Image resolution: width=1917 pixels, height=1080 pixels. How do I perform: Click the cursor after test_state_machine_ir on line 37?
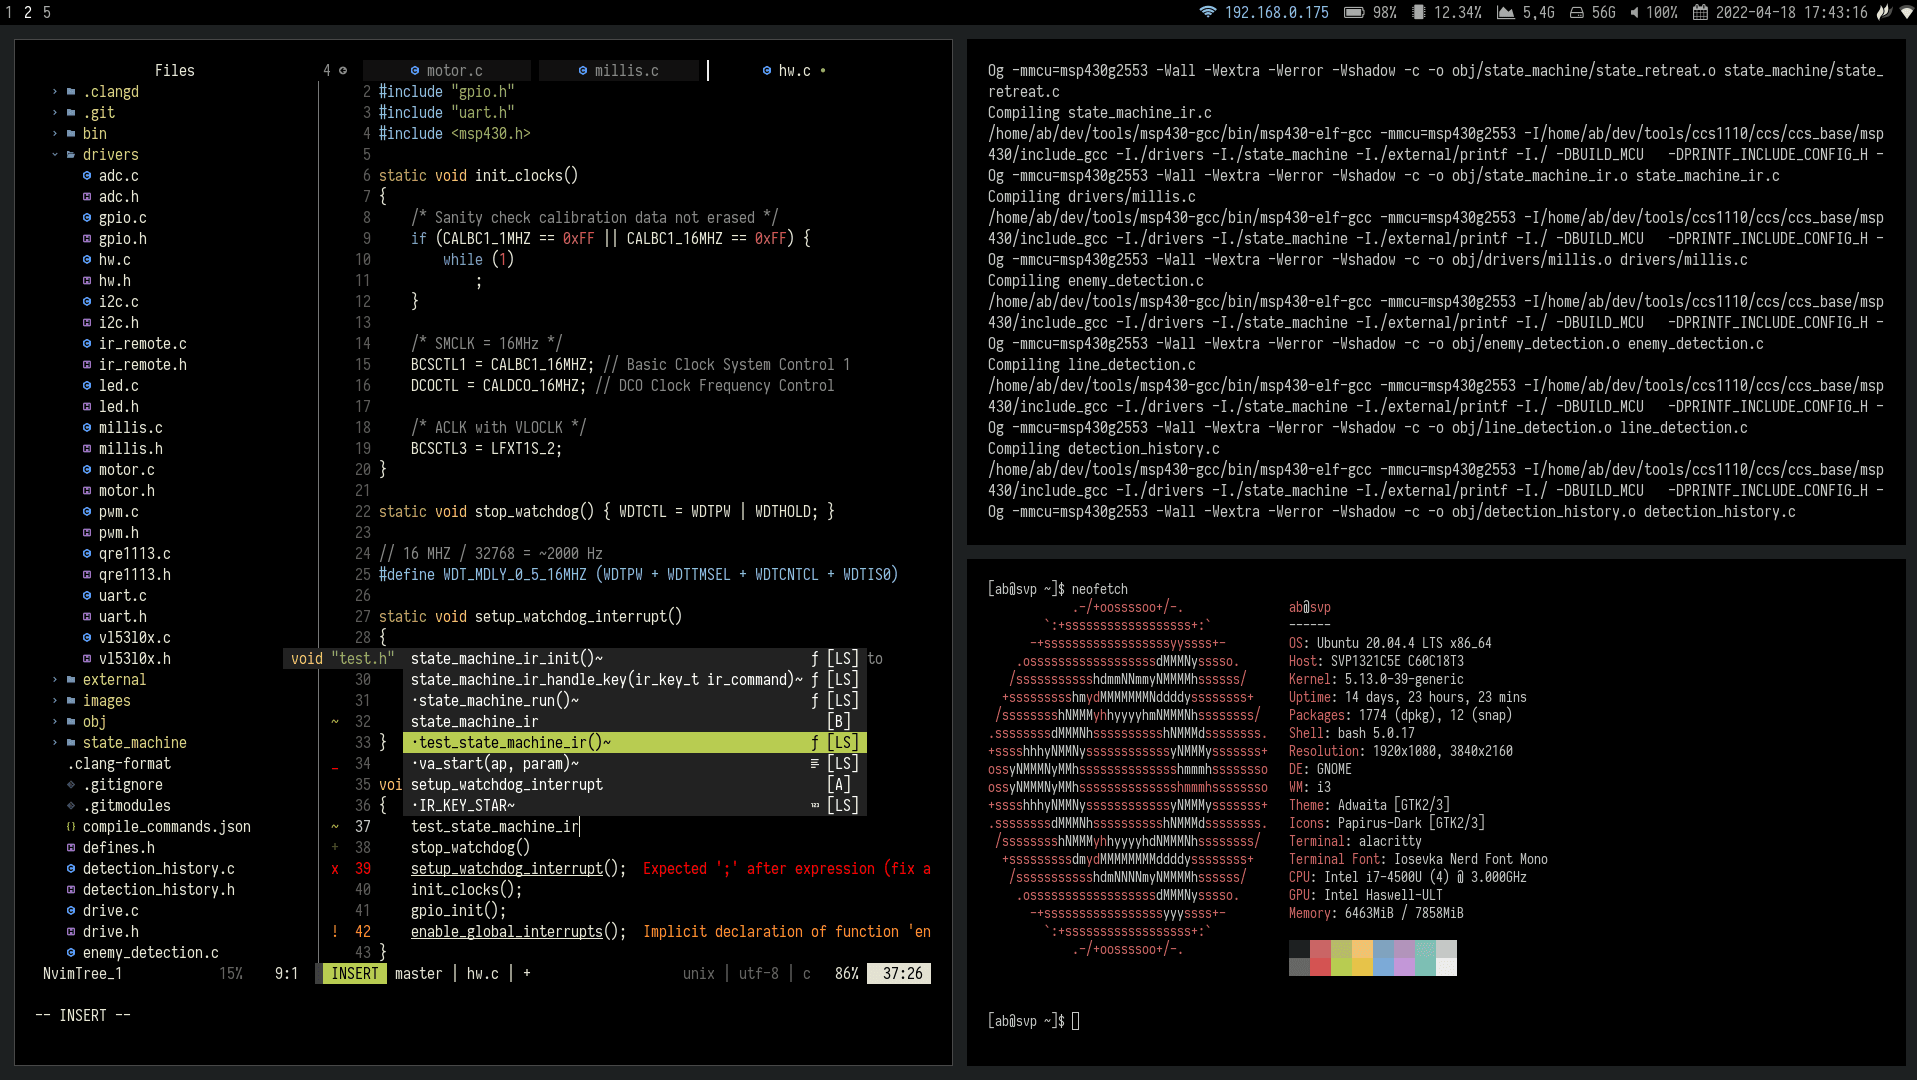580,826
